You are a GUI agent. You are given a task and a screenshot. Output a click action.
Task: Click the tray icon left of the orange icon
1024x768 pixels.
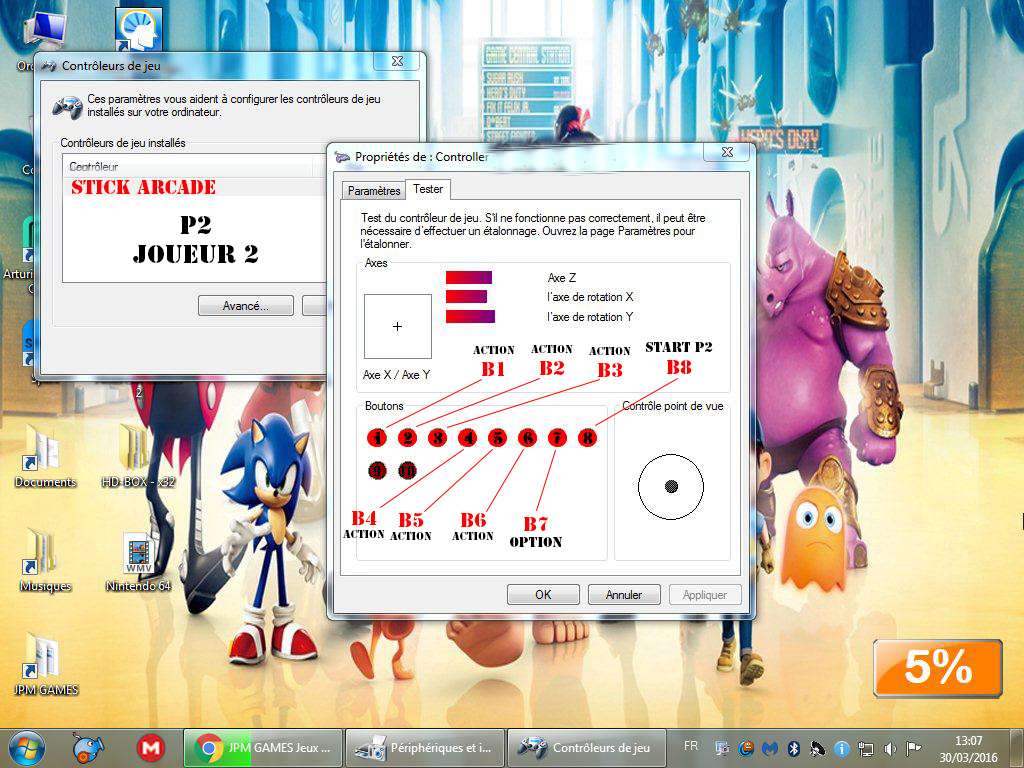(722, 748)
